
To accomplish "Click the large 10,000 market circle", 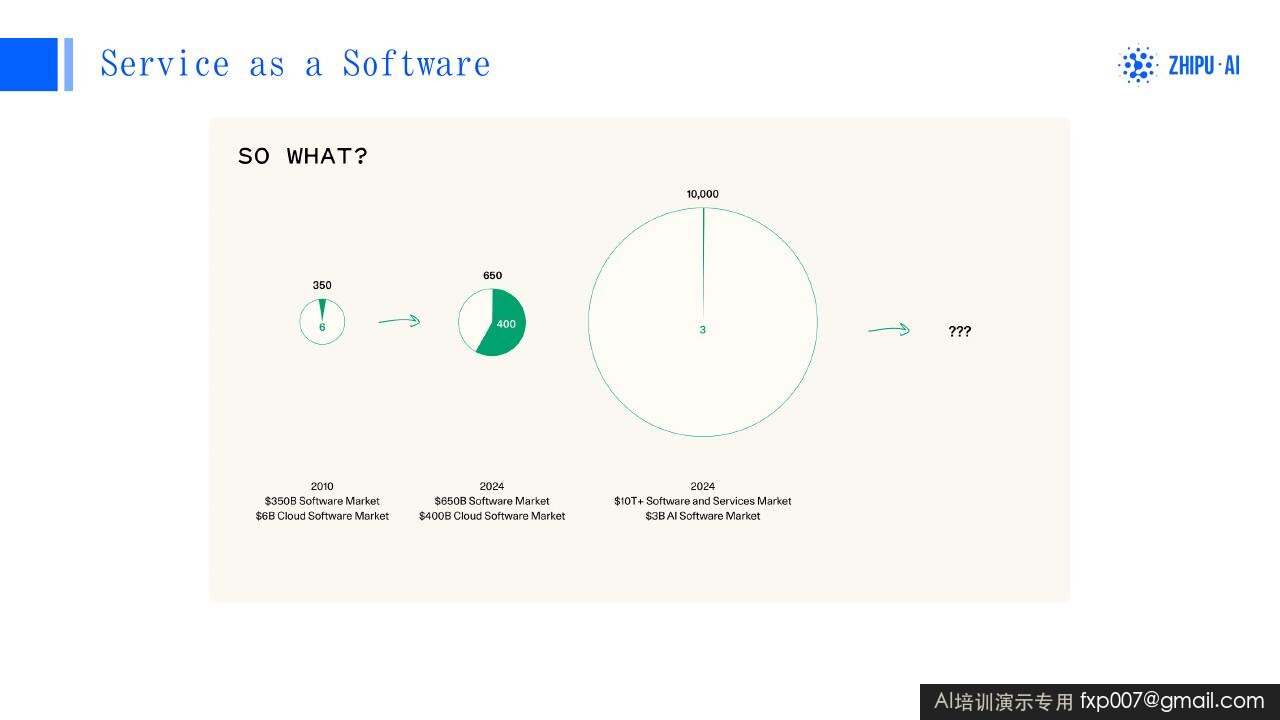I will (x=703, y=322).
